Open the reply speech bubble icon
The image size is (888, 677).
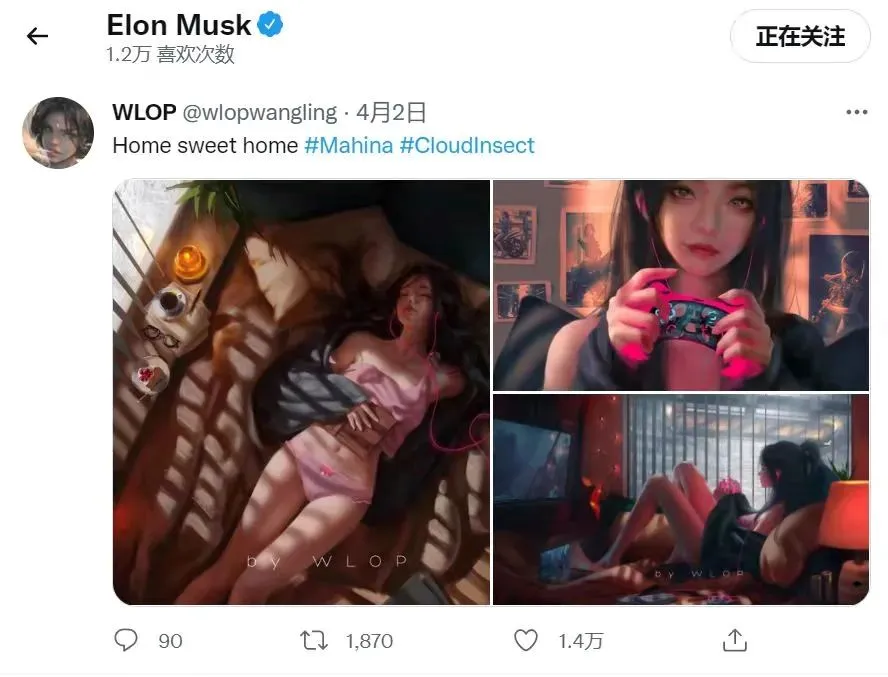point(126,640)
